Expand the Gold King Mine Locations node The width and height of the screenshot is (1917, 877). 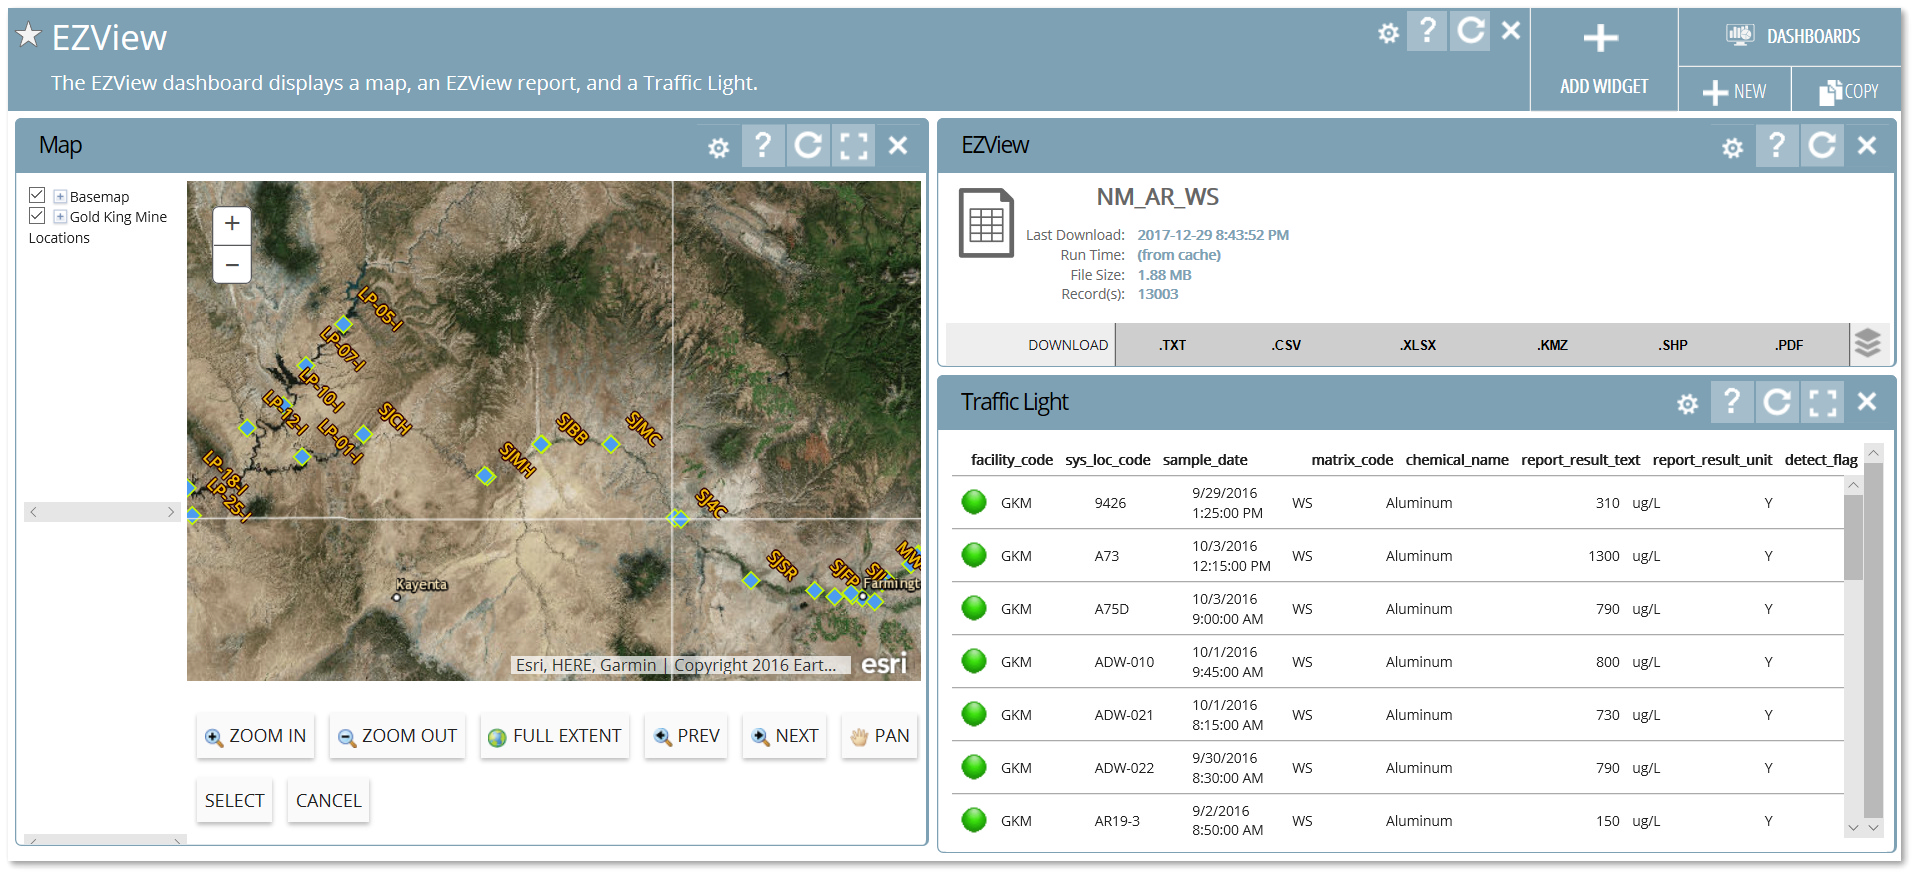60,217
